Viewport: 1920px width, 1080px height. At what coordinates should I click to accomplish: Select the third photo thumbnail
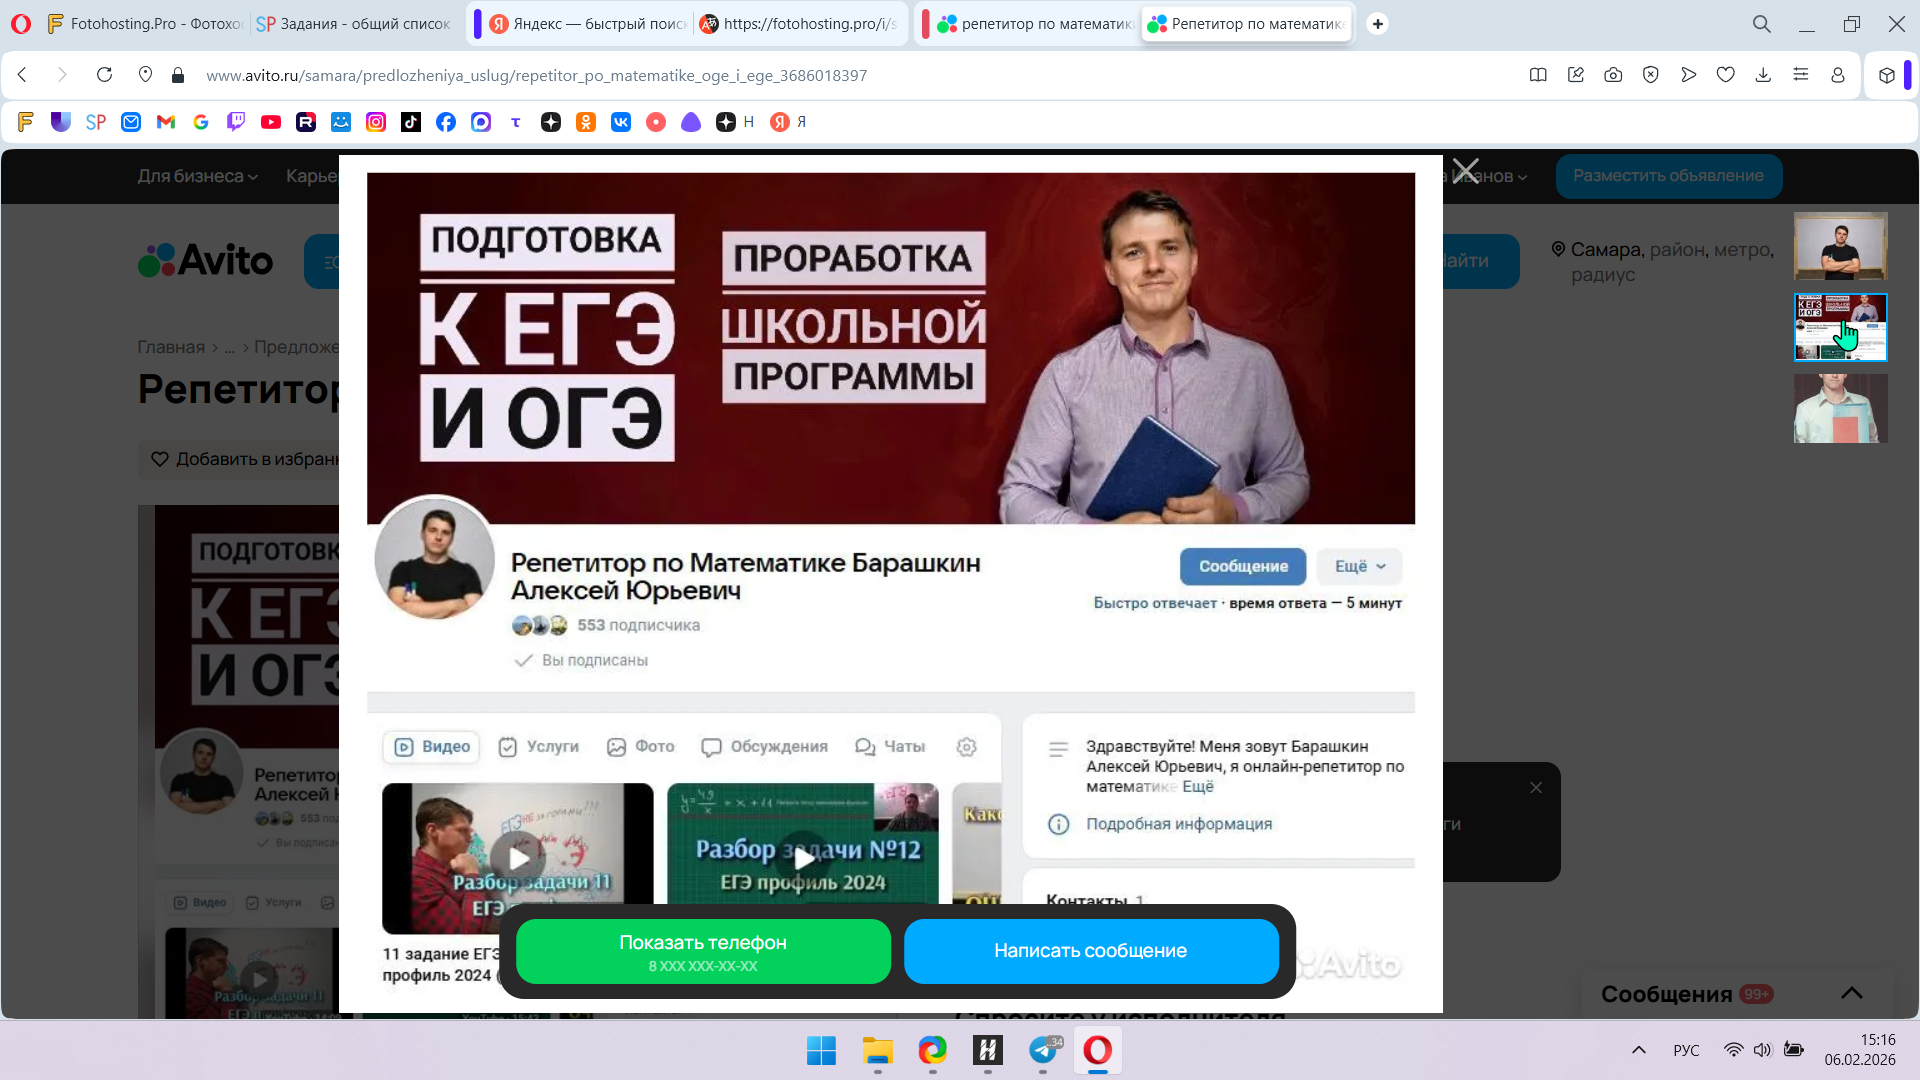[1840, 408]
